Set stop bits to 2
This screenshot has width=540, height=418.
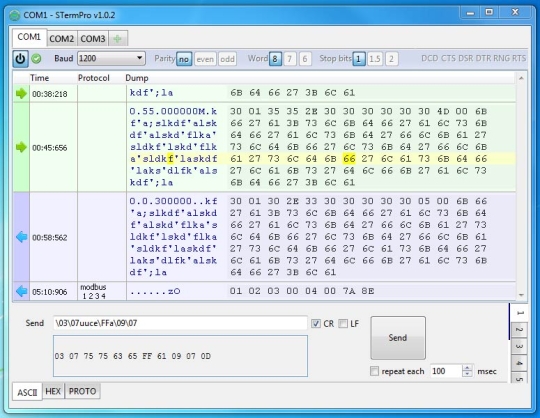(x=391, y=59)
